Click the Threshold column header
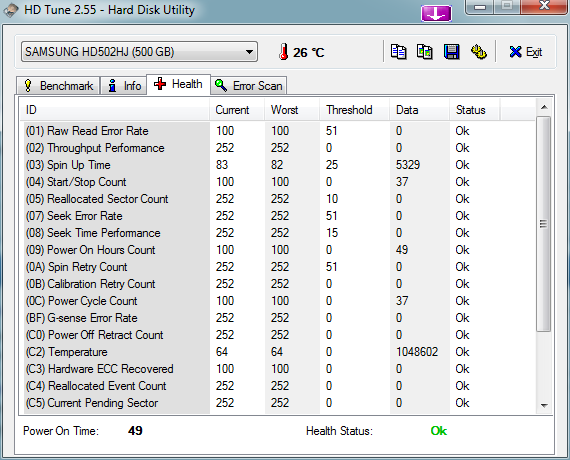 coord(354,110)
